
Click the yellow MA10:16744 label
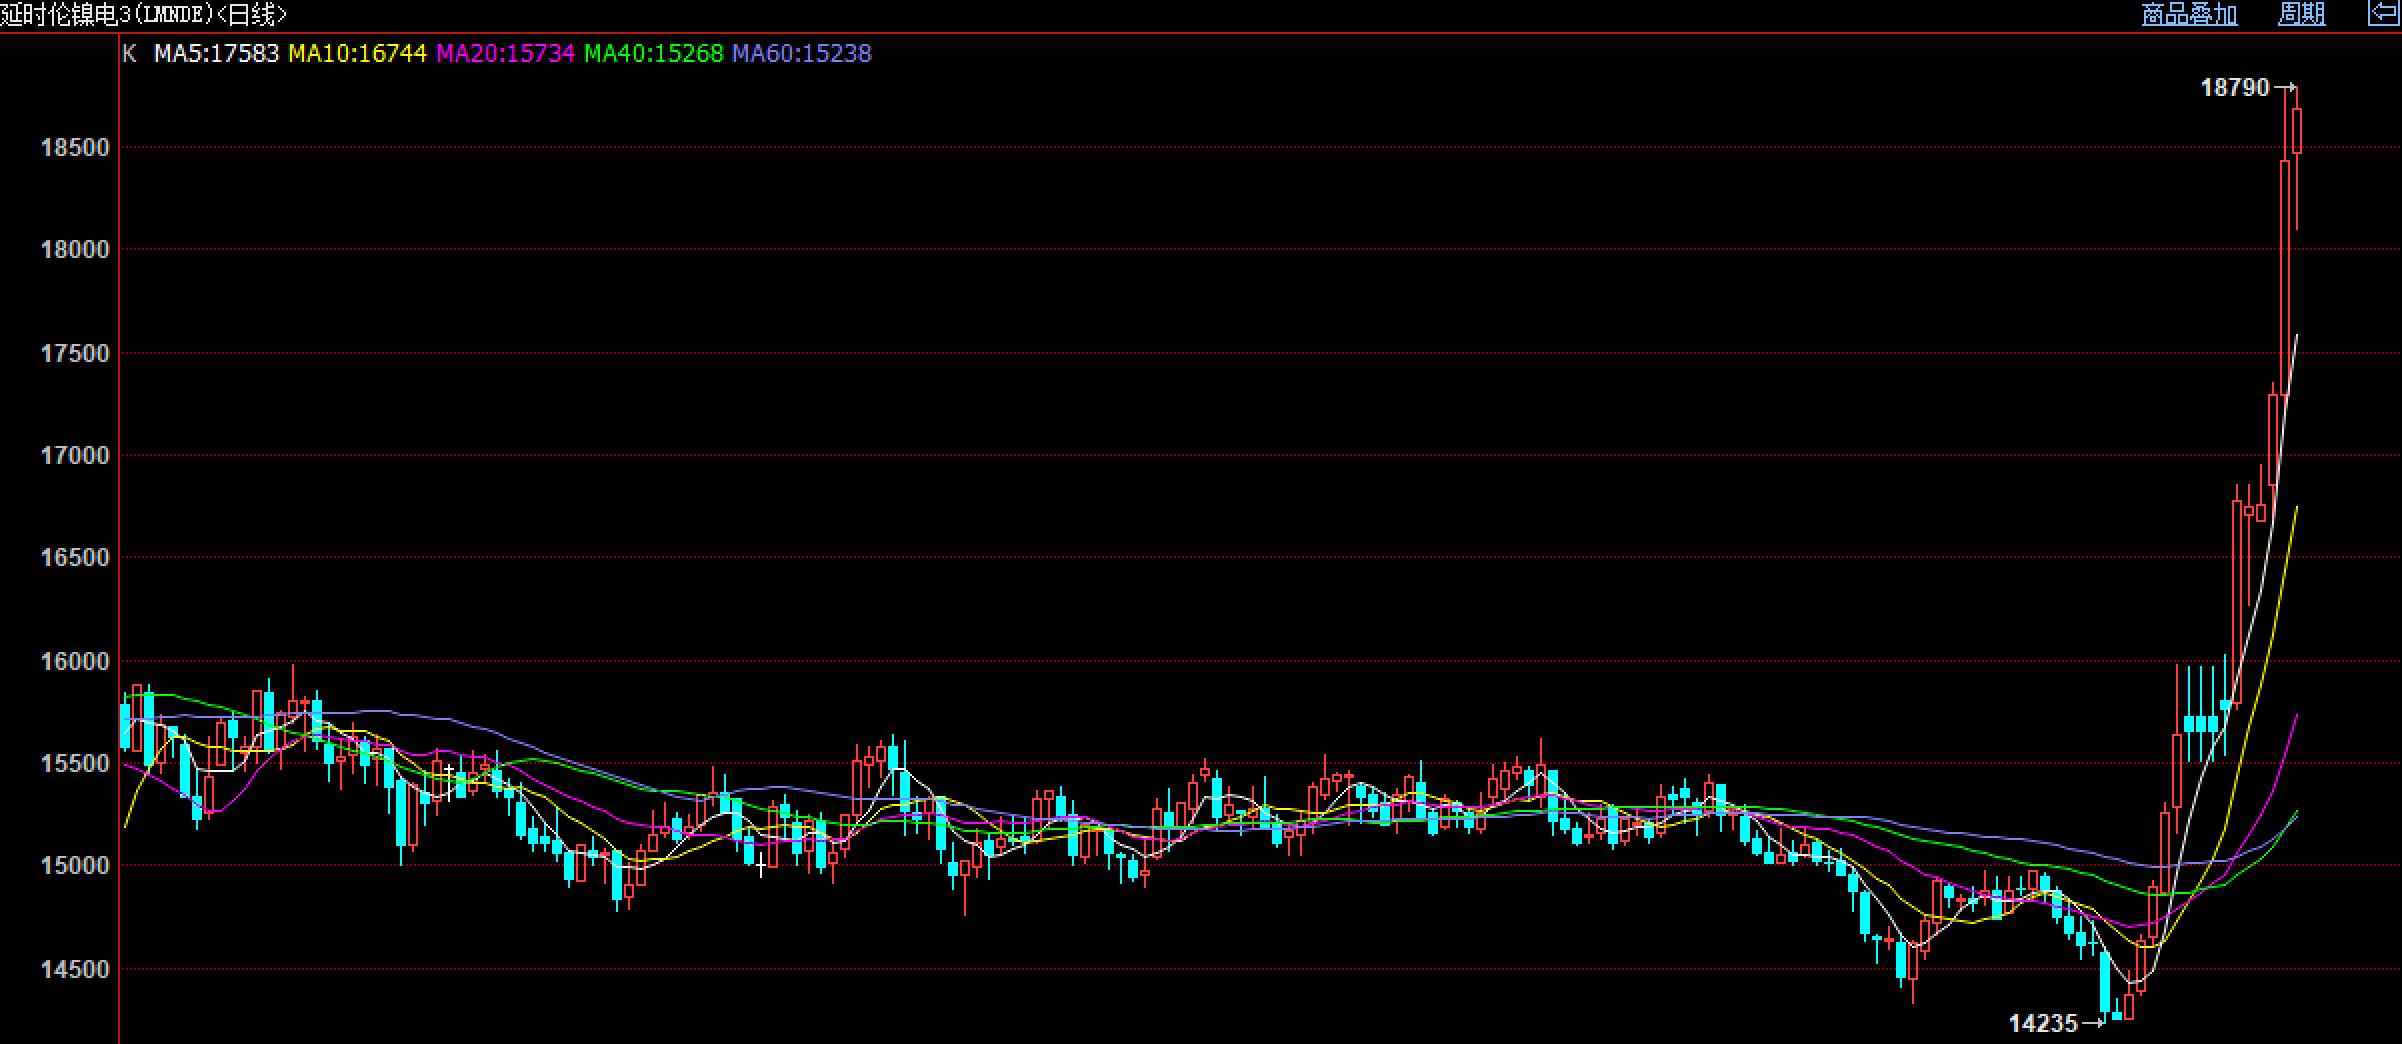[x=357, y=53]
